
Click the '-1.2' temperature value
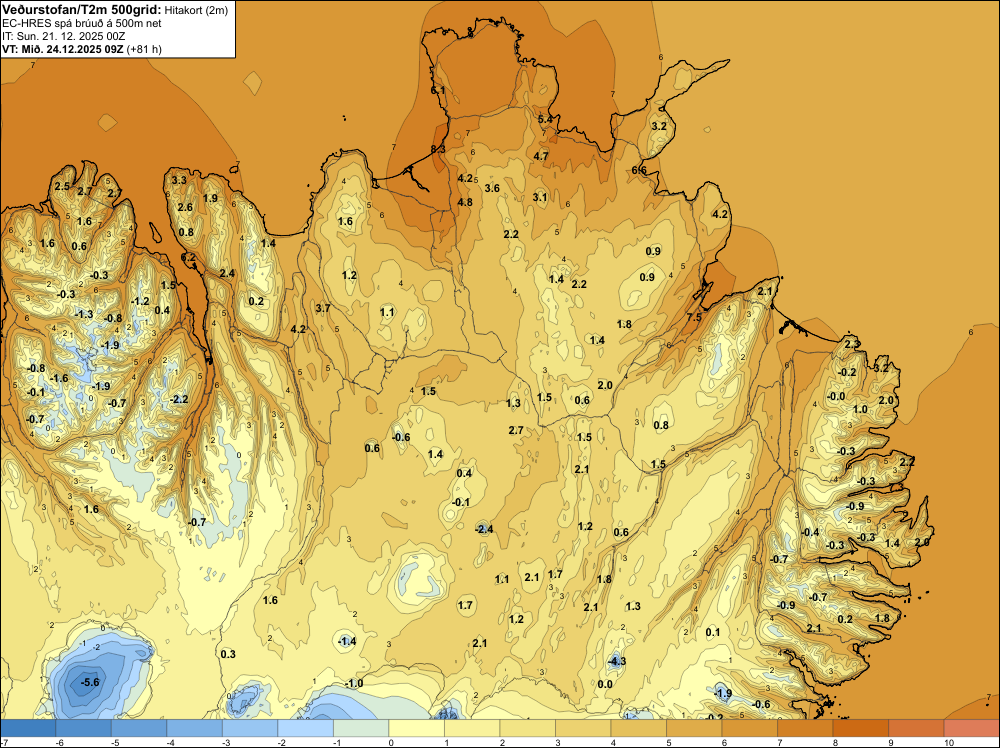pyautogui.click(x=140, y=301)
